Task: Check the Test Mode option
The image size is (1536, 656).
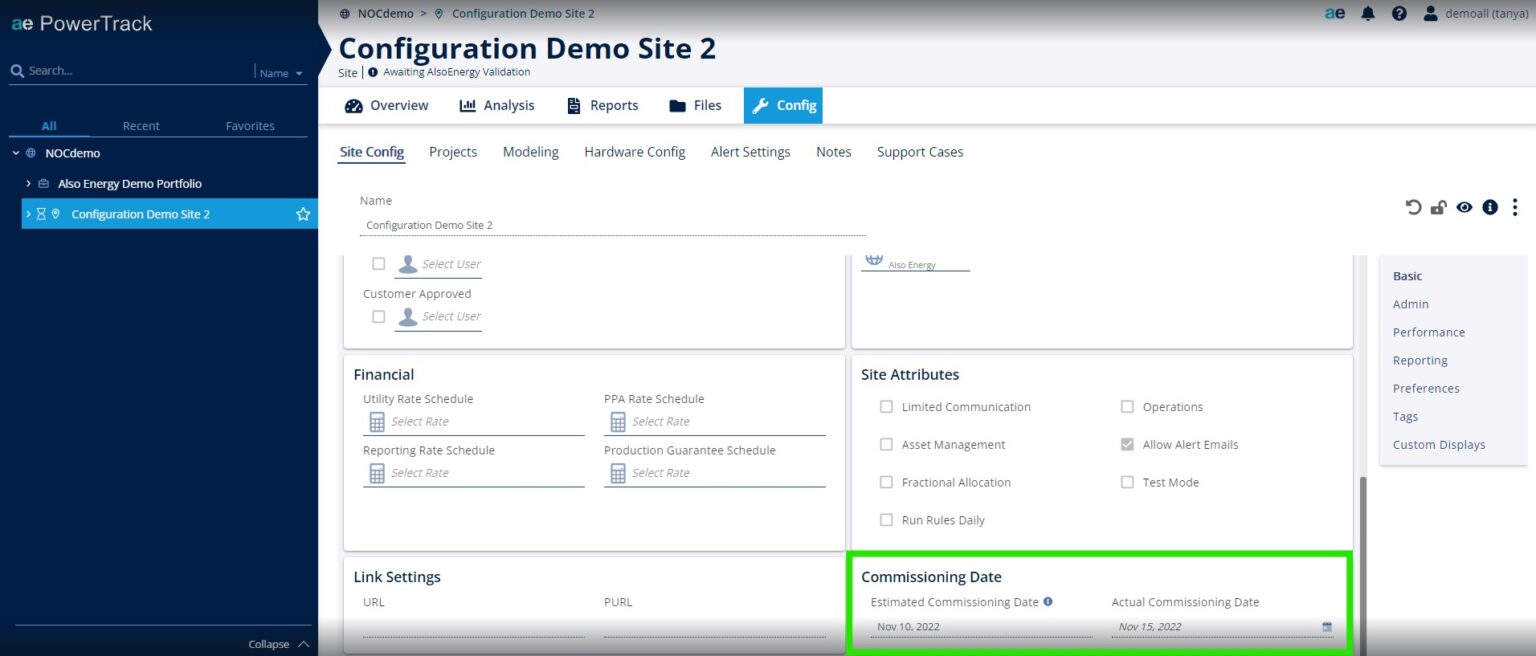Action: 1127,482
